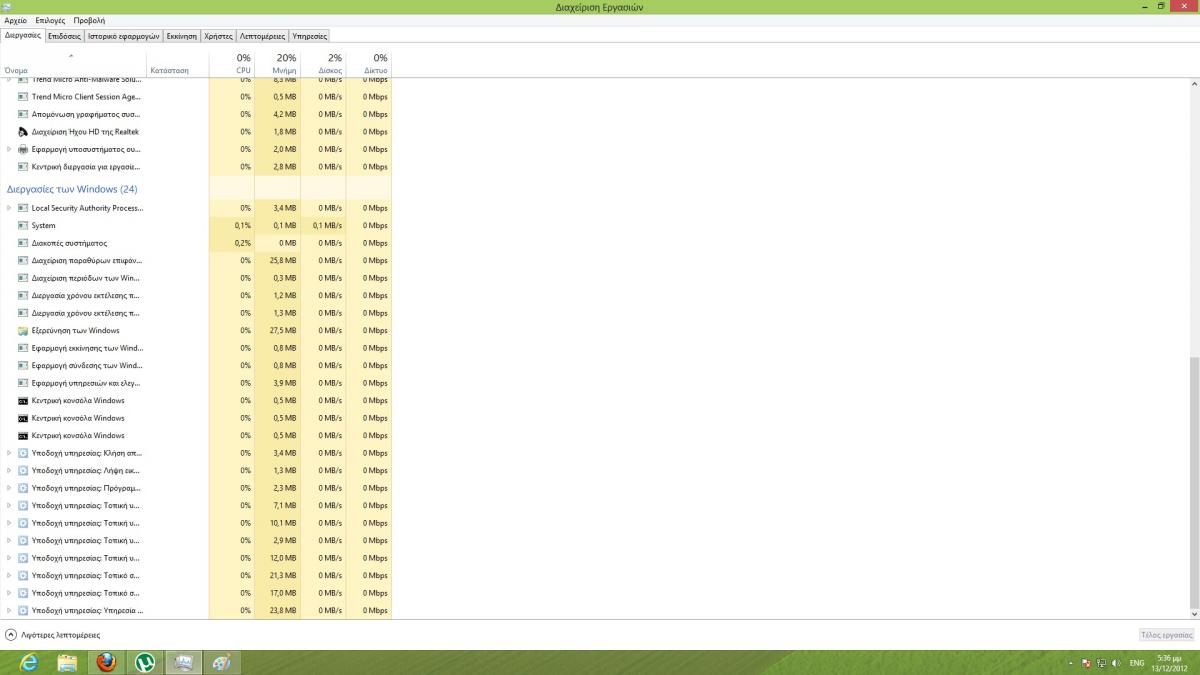
Task: Open File Explorer from the taskbar
Action: point(67,662)
